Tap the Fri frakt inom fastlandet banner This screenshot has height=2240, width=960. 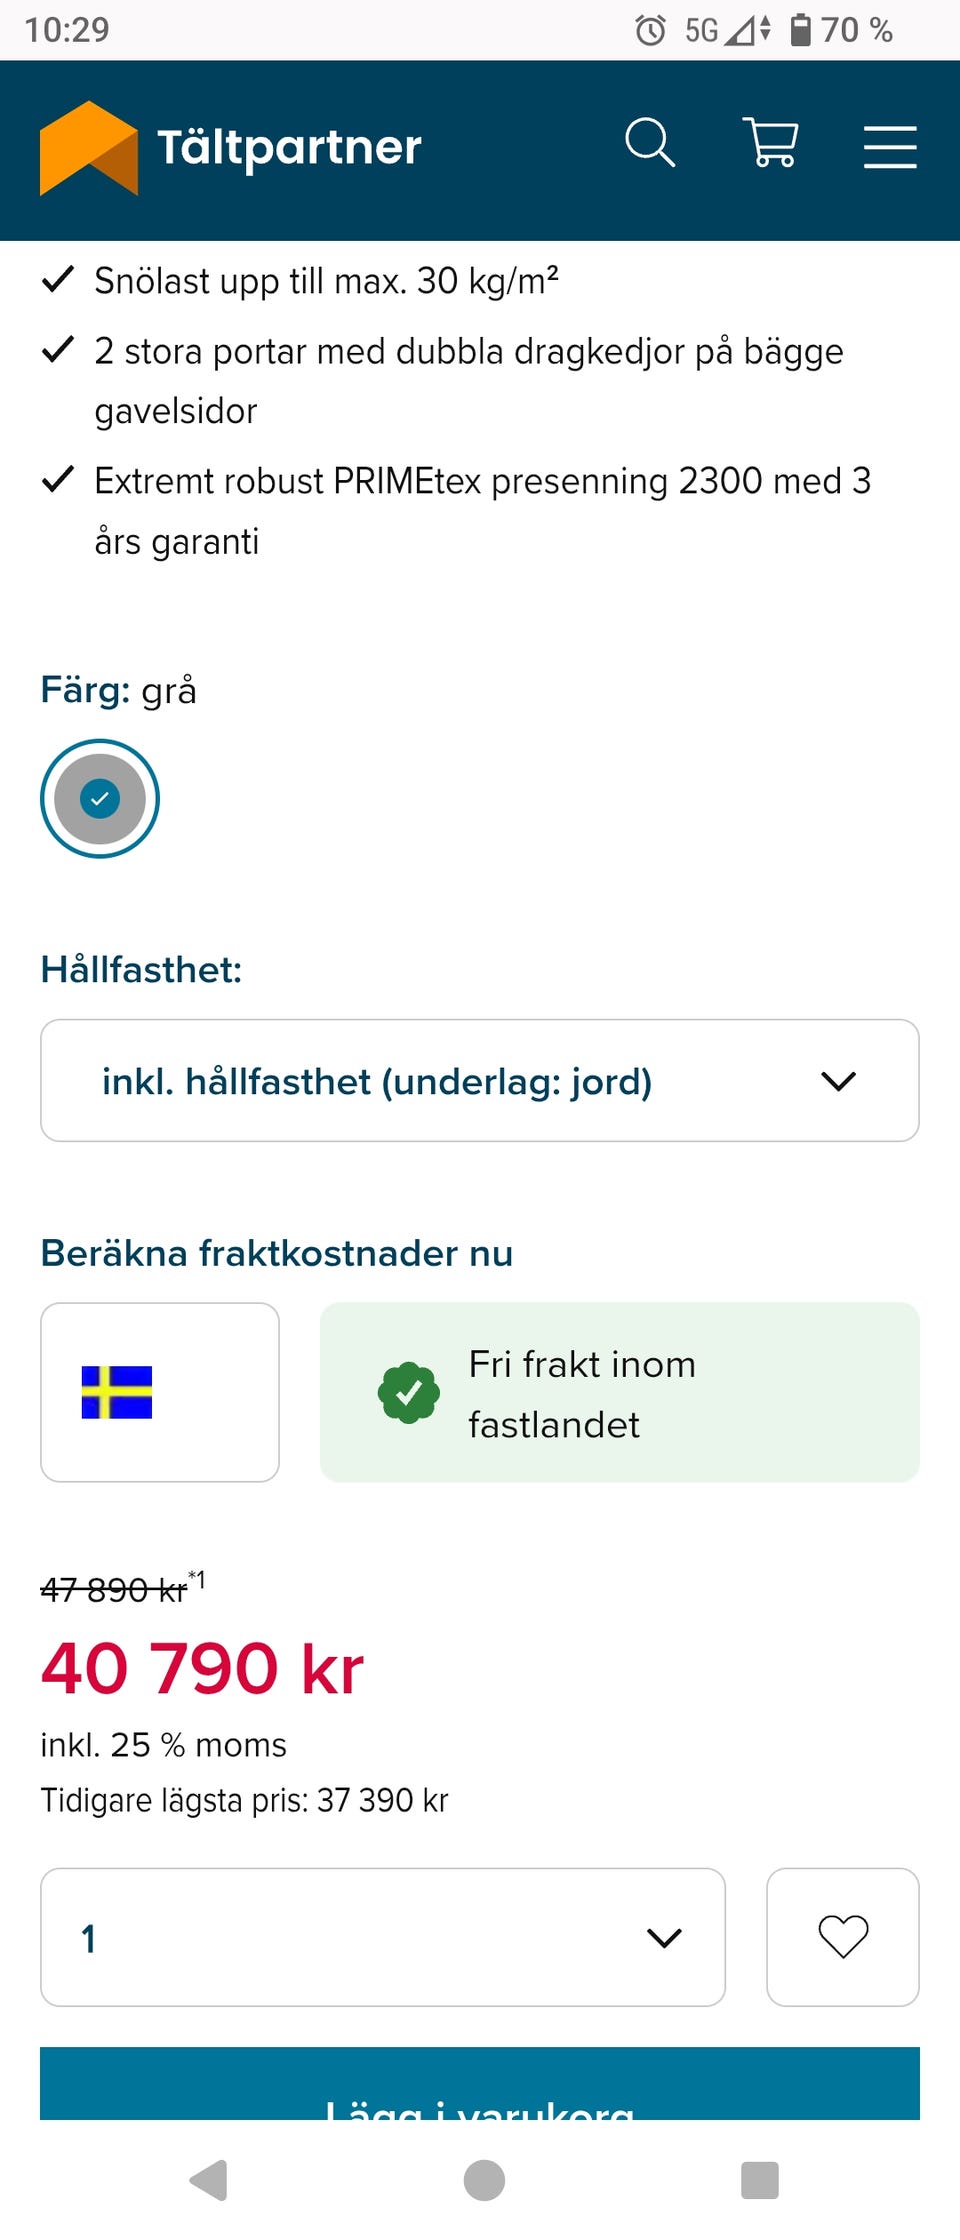pos(620,1392)
